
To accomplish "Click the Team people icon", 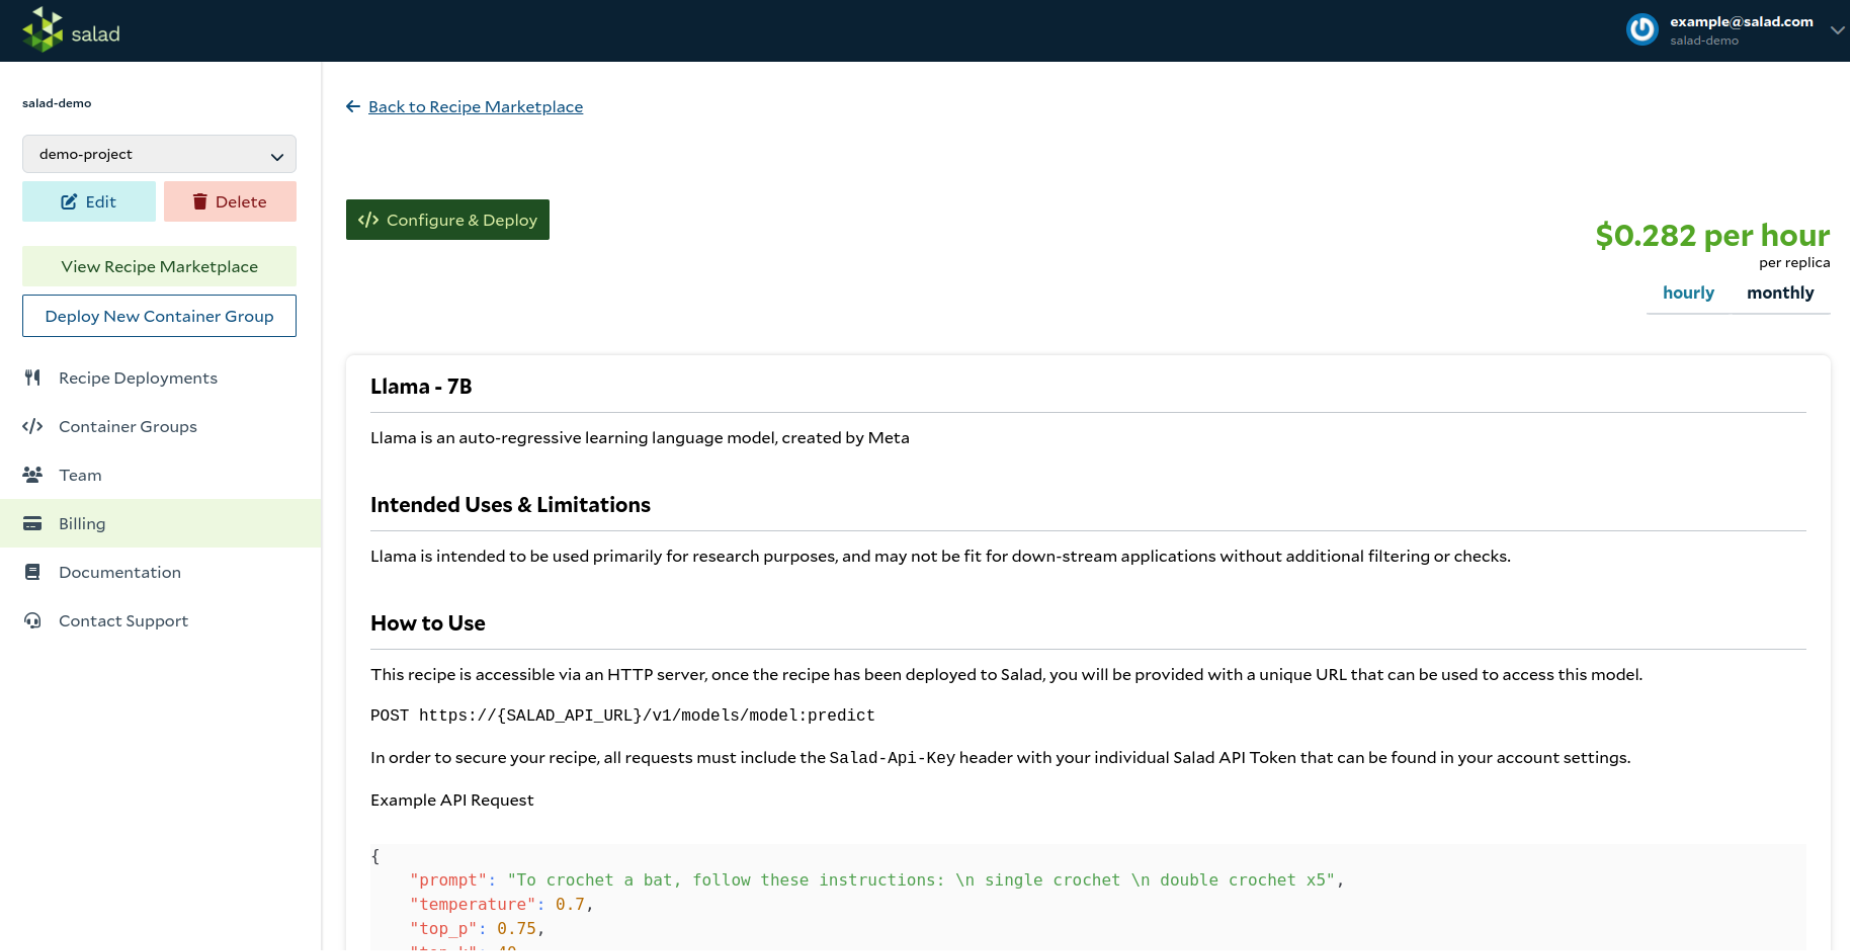I will [x=33, y=475].
